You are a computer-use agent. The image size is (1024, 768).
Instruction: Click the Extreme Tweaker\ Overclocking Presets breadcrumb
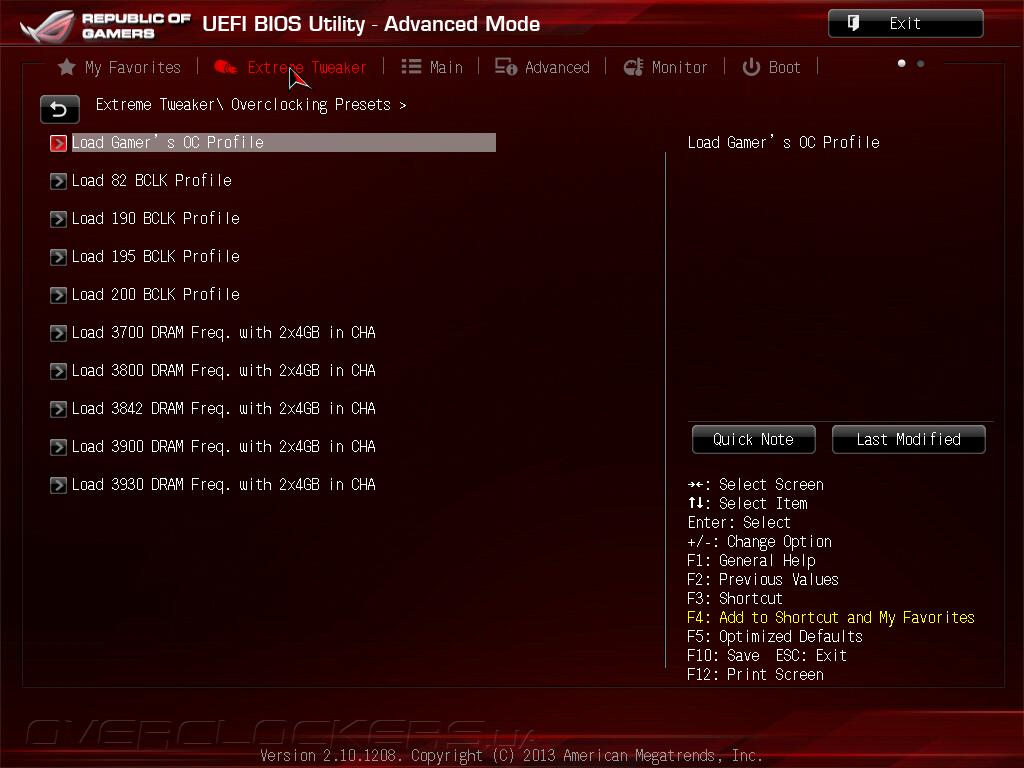[251, 104]
